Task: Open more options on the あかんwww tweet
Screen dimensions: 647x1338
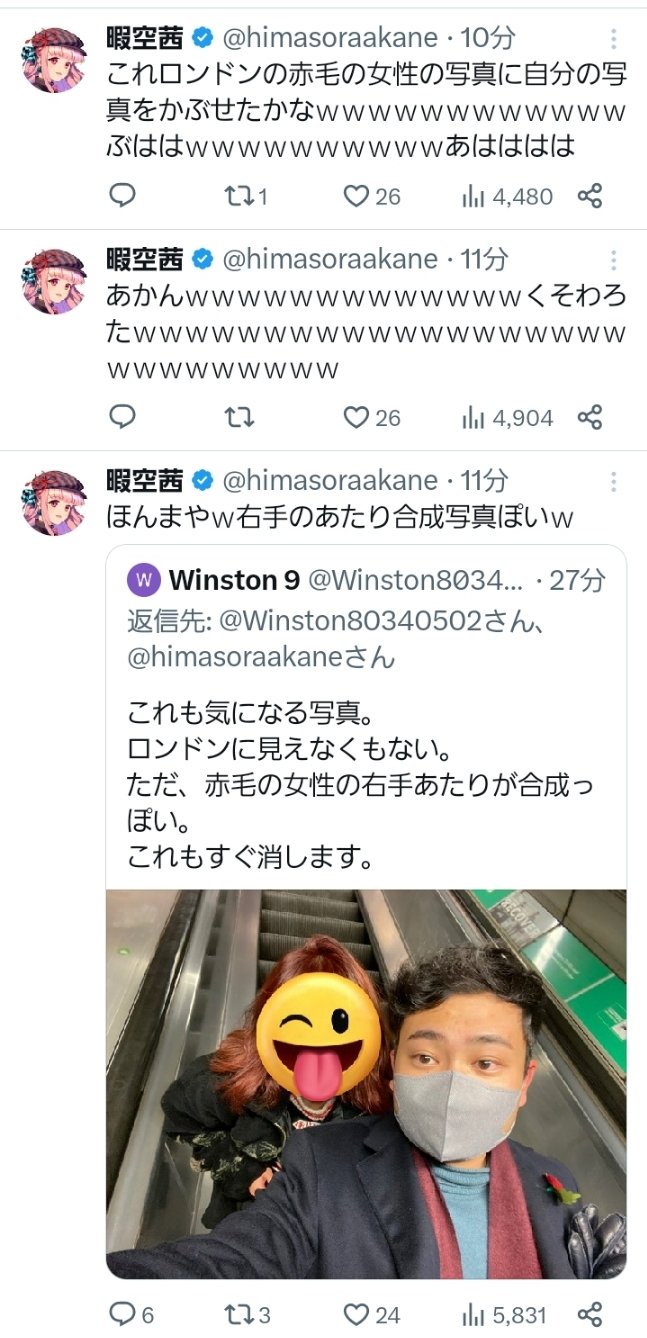Action: [613, 260]
